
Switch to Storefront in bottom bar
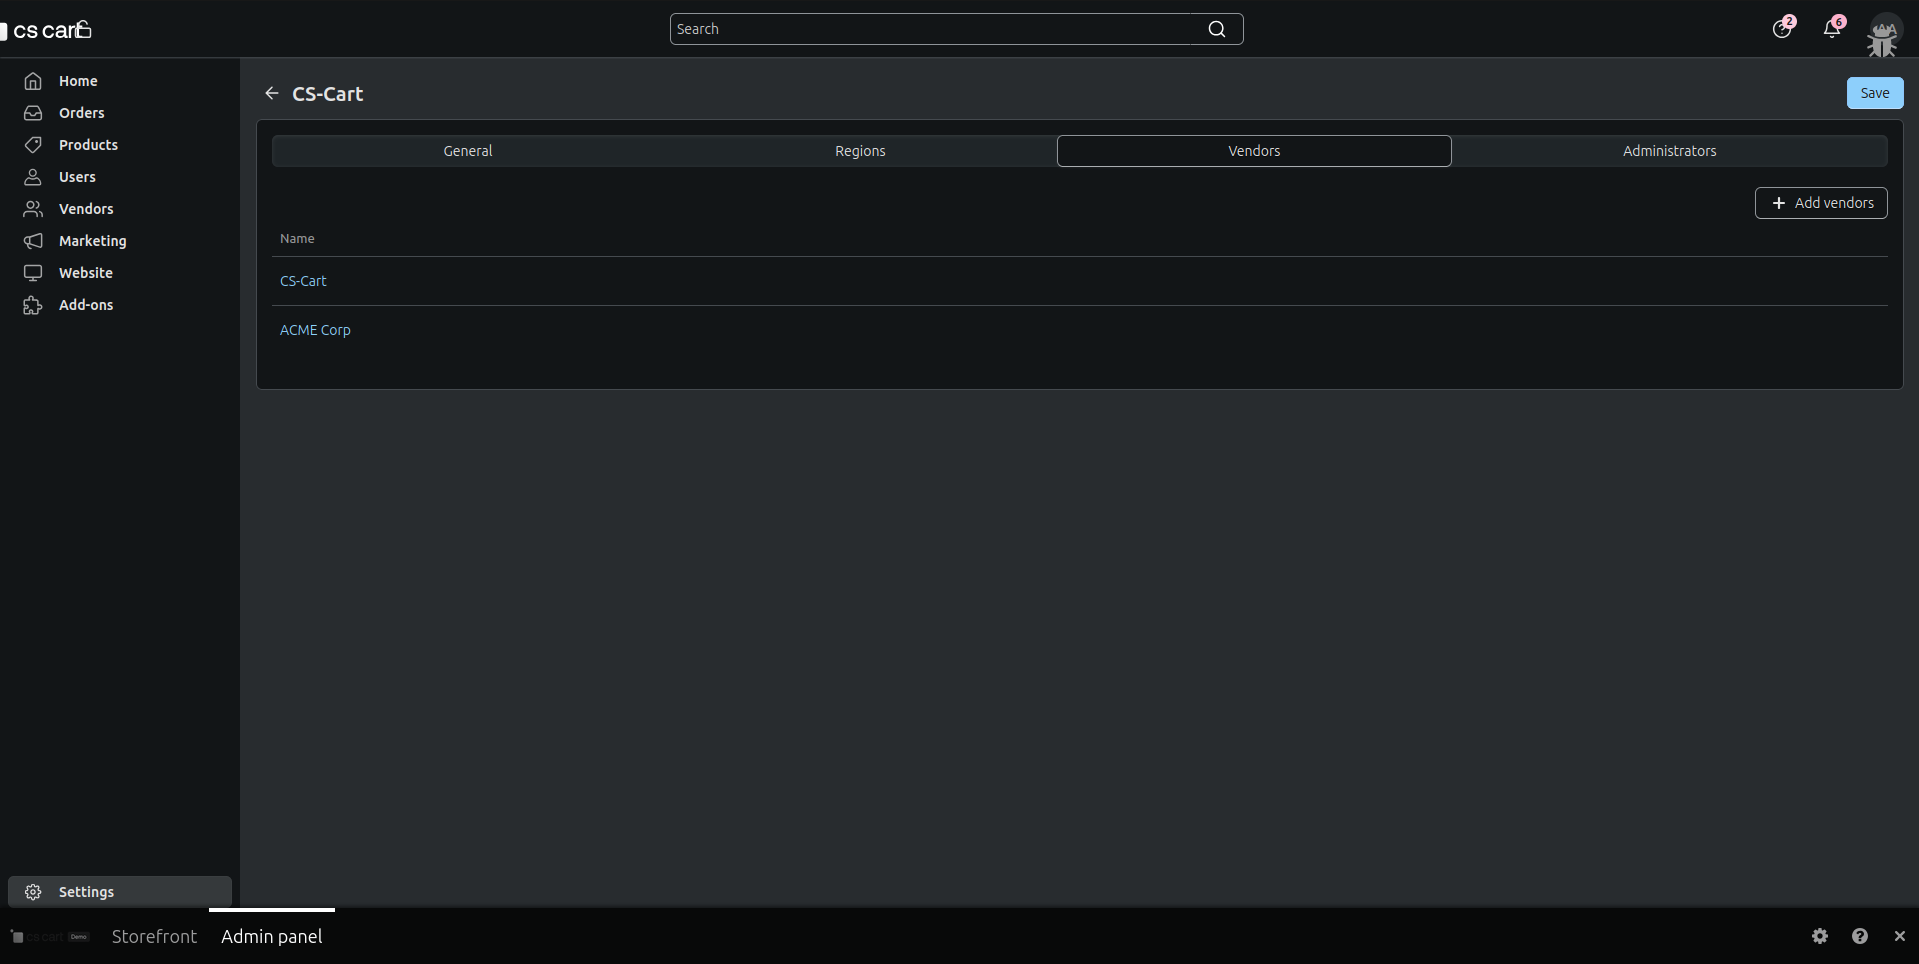point(154,937)
